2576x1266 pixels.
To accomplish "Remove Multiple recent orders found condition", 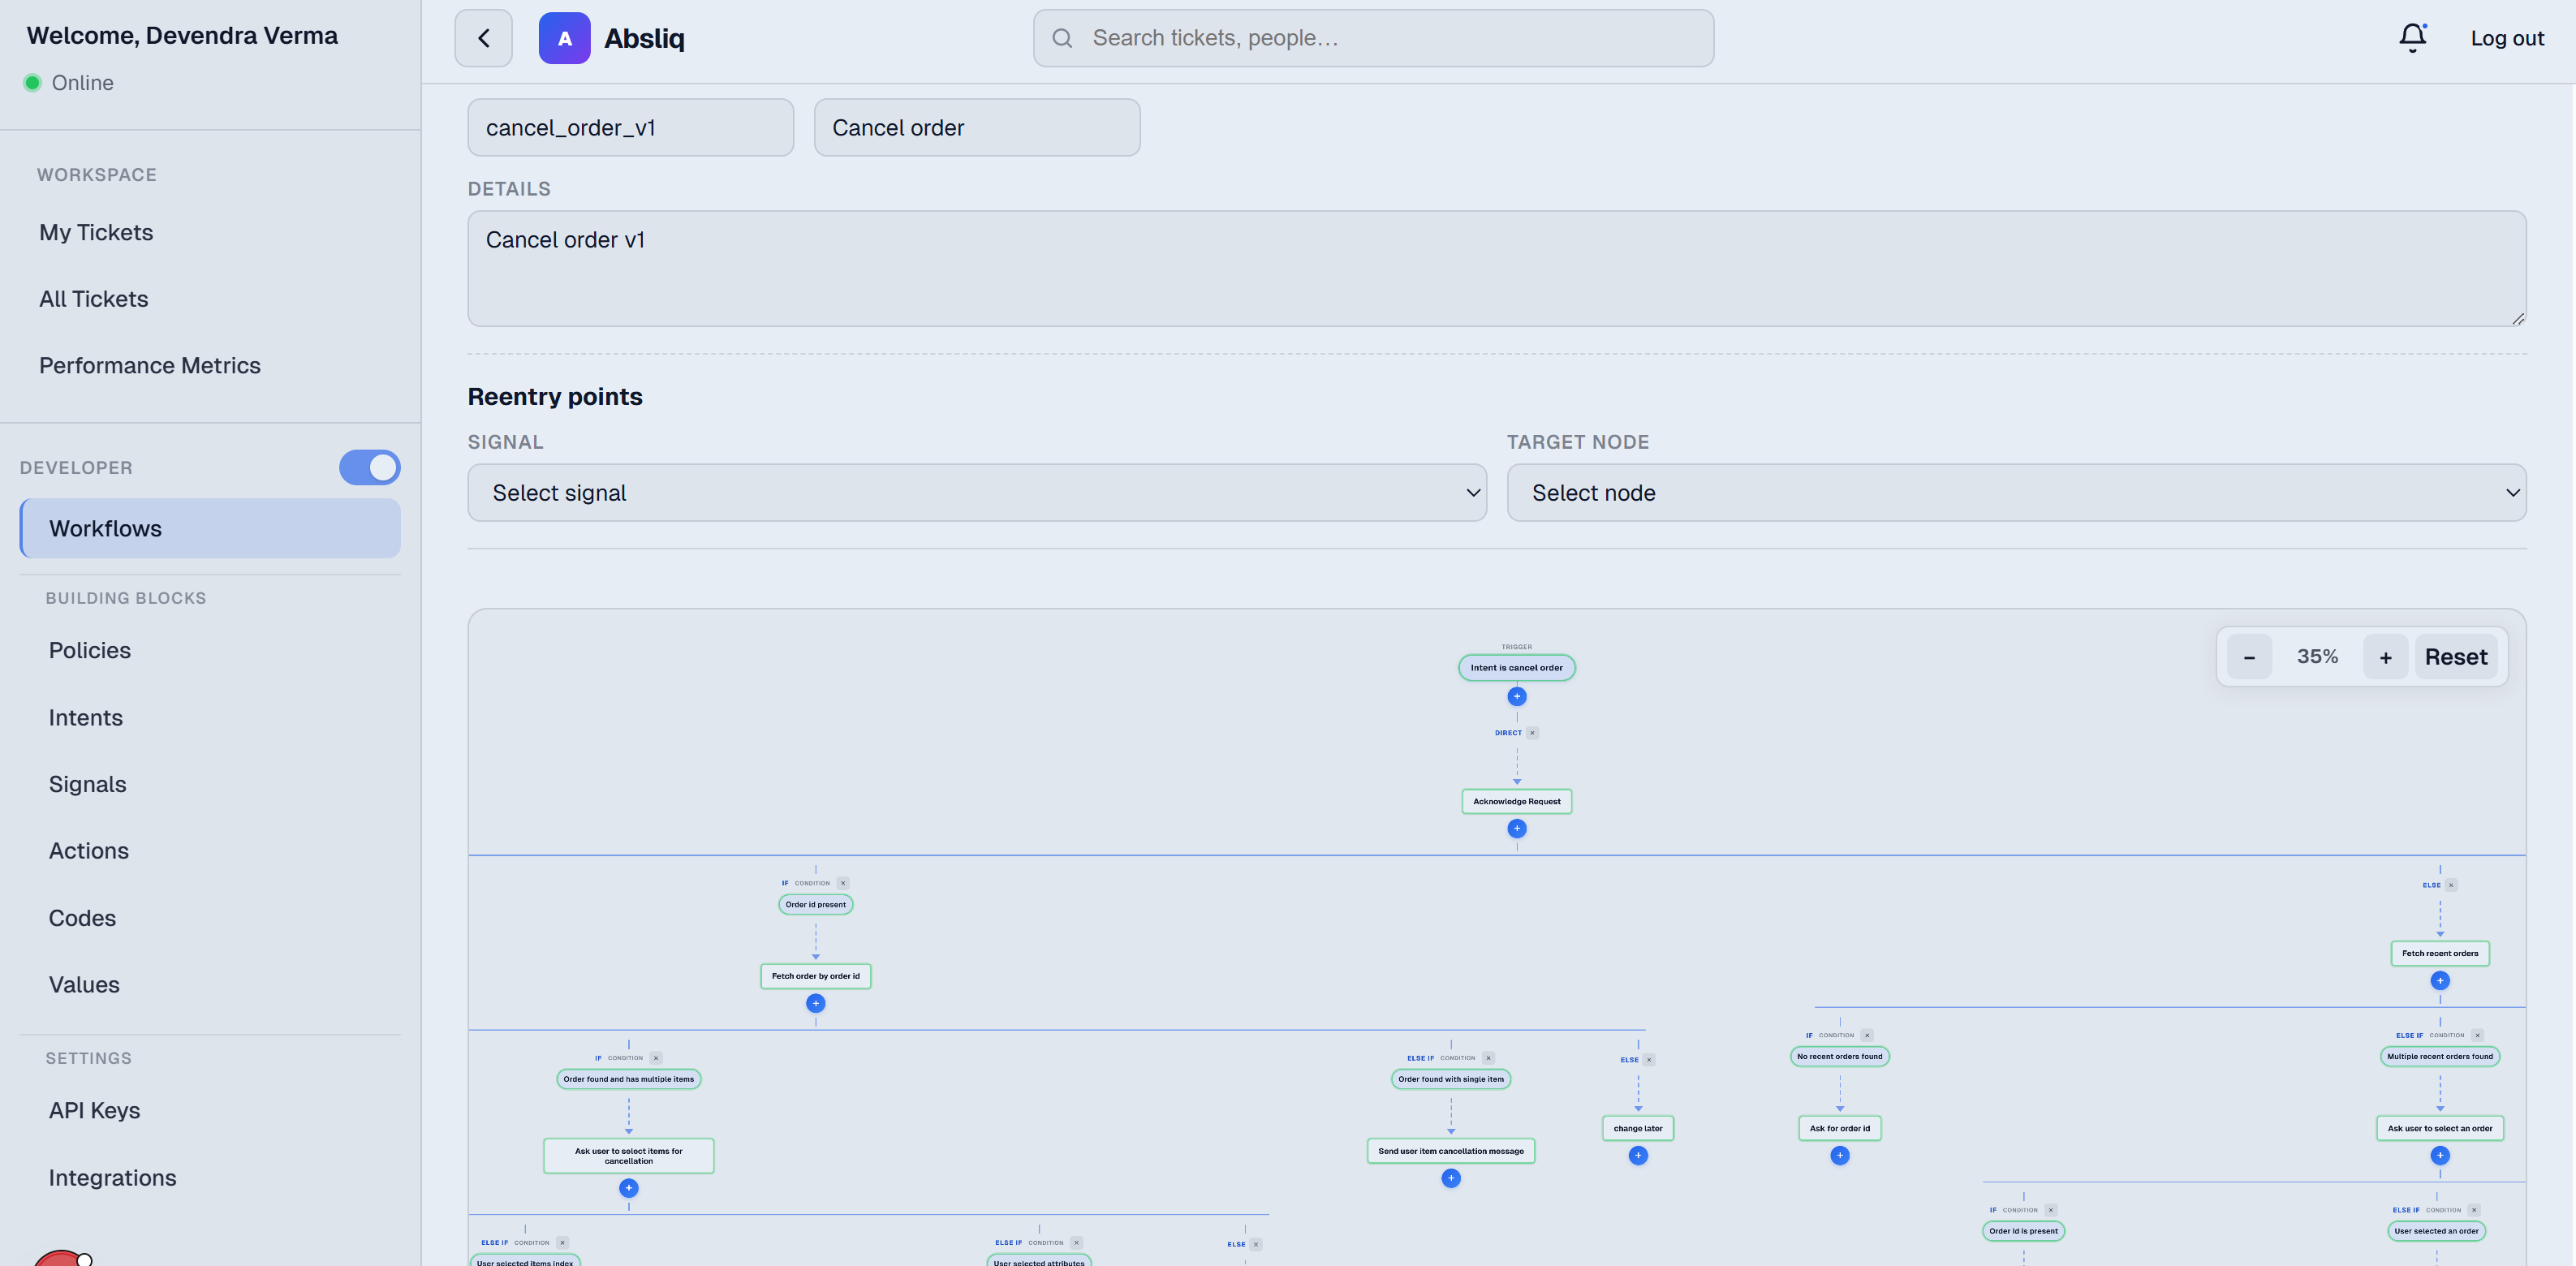I will 2477,1035.
